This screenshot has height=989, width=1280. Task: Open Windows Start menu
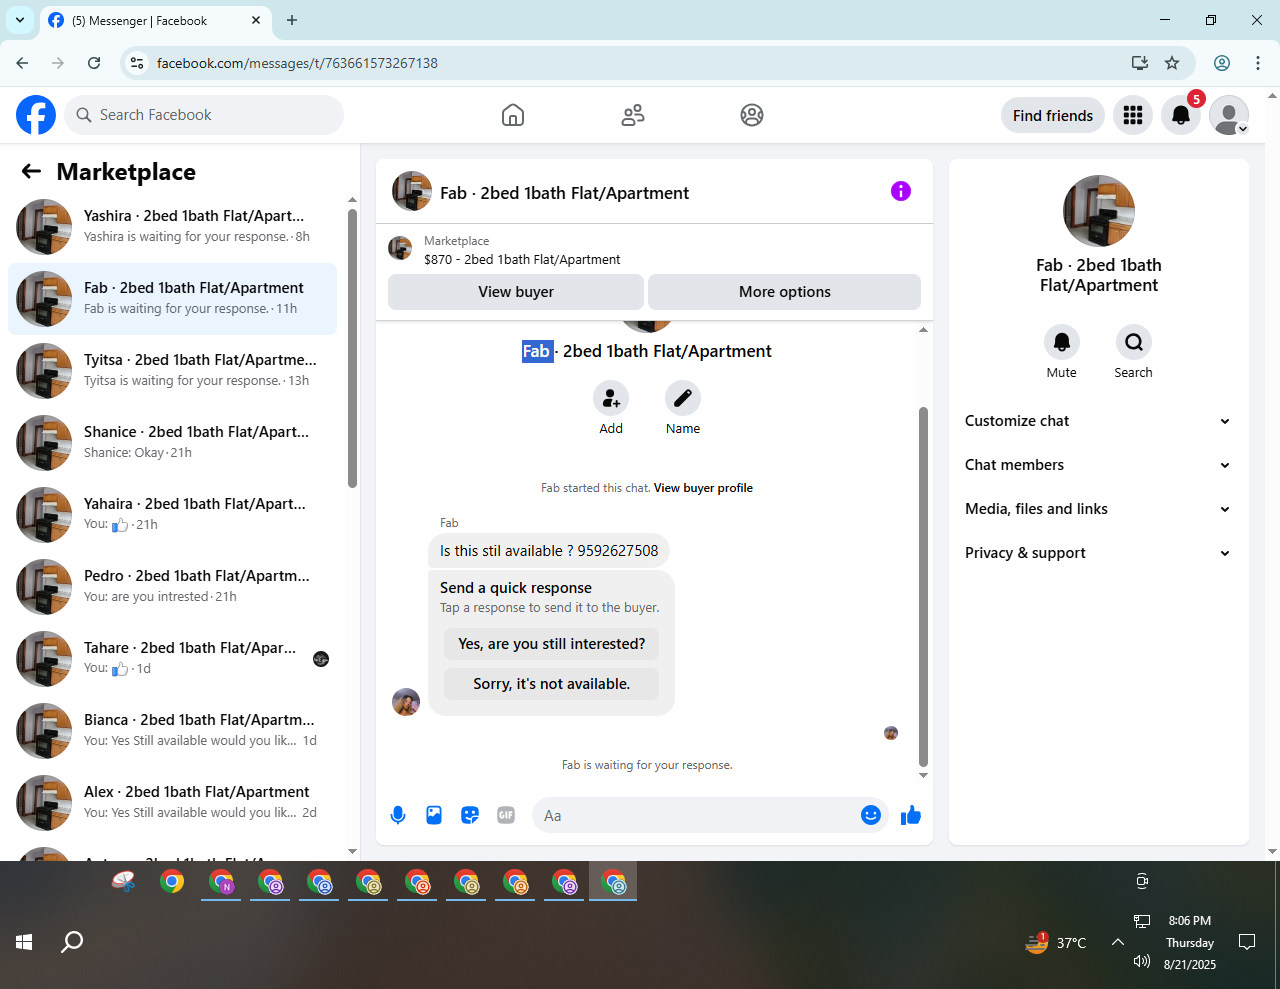coord(24,942)
